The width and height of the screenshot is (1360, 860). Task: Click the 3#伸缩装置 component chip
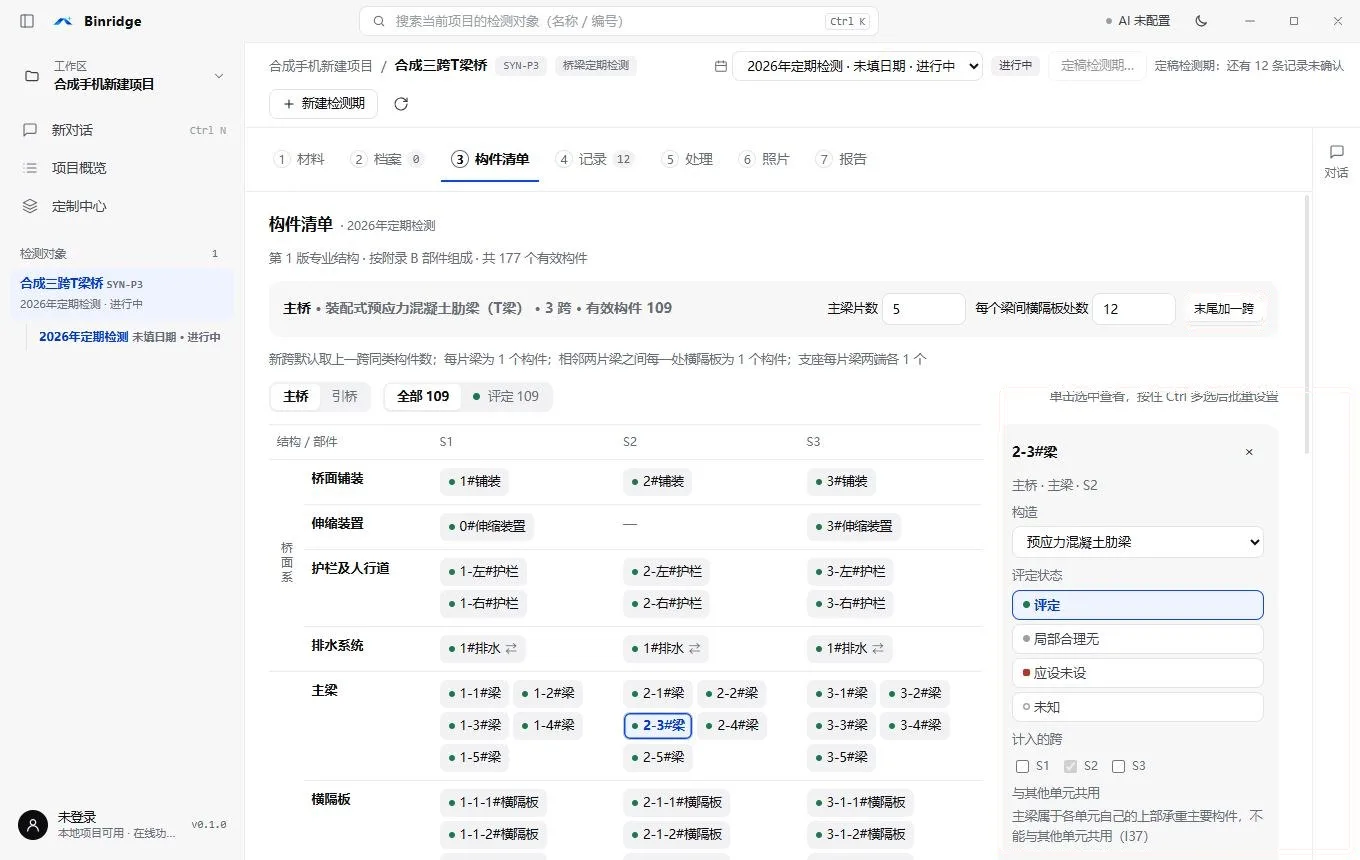[854, 526]
